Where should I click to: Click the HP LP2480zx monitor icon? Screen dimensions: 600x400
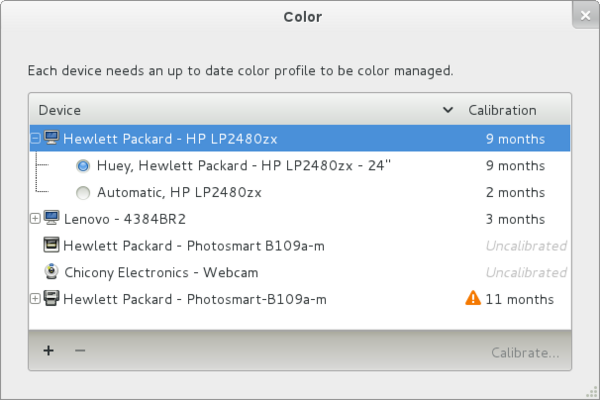point(52,138)
